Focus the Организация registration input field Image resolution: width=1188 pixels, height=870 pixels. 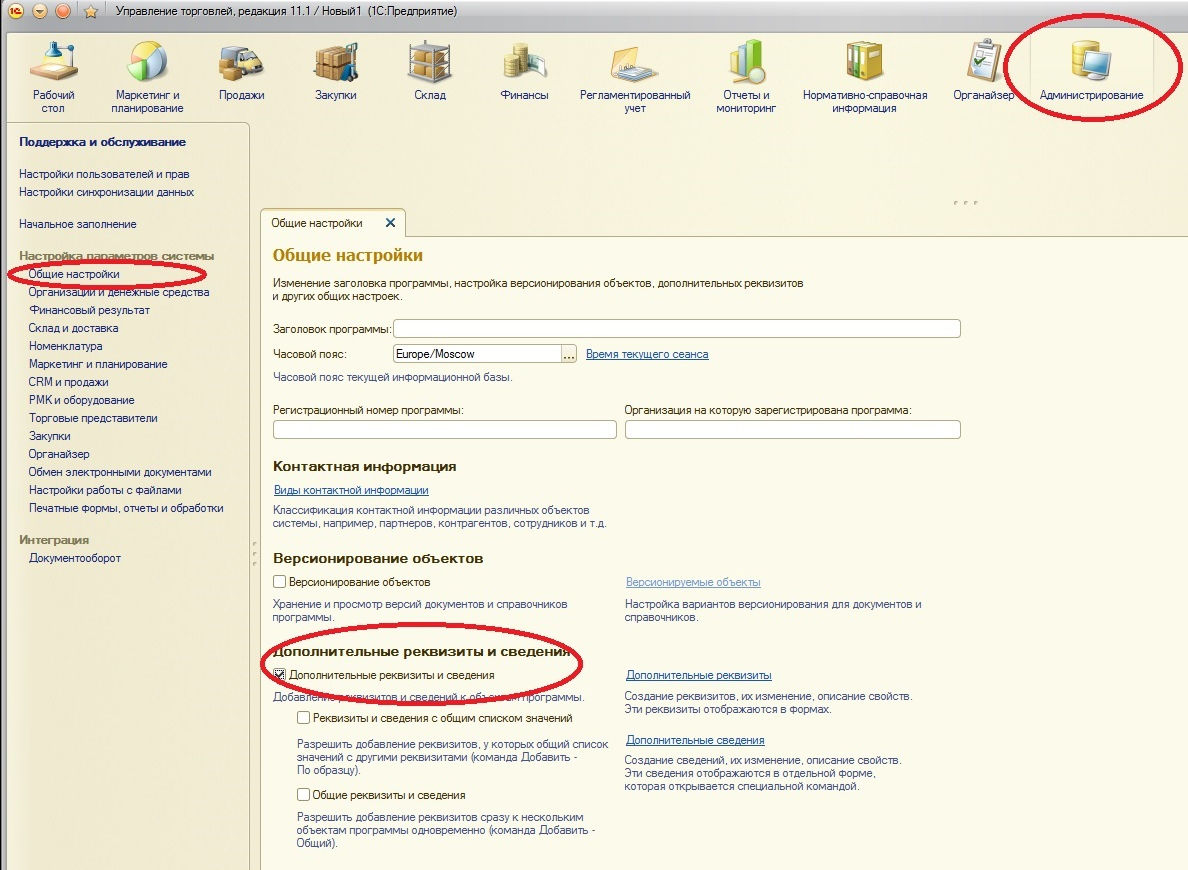(x=793, y=430)
